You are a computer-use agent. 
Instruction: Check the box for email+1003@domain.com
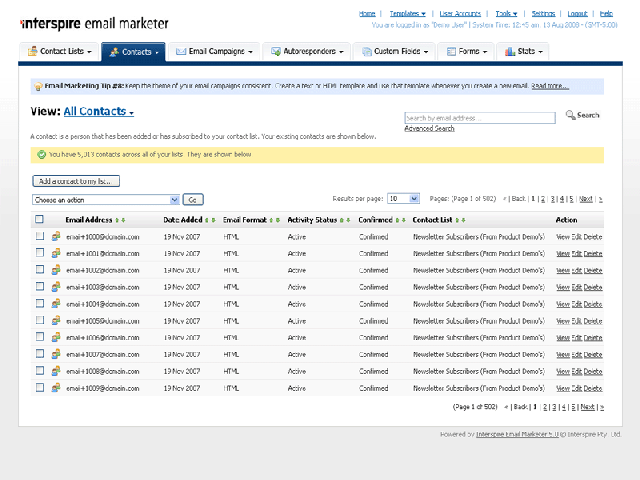40,286
